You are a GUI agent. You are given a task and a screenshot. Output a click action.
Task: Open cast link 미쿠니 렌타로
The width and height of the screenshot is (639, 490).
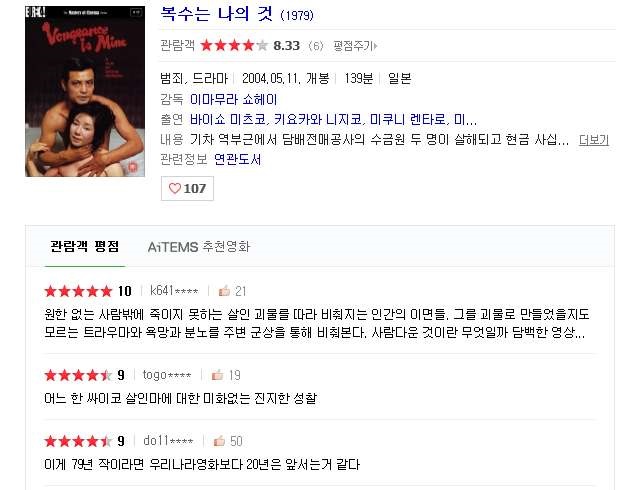tap(408, 119)
